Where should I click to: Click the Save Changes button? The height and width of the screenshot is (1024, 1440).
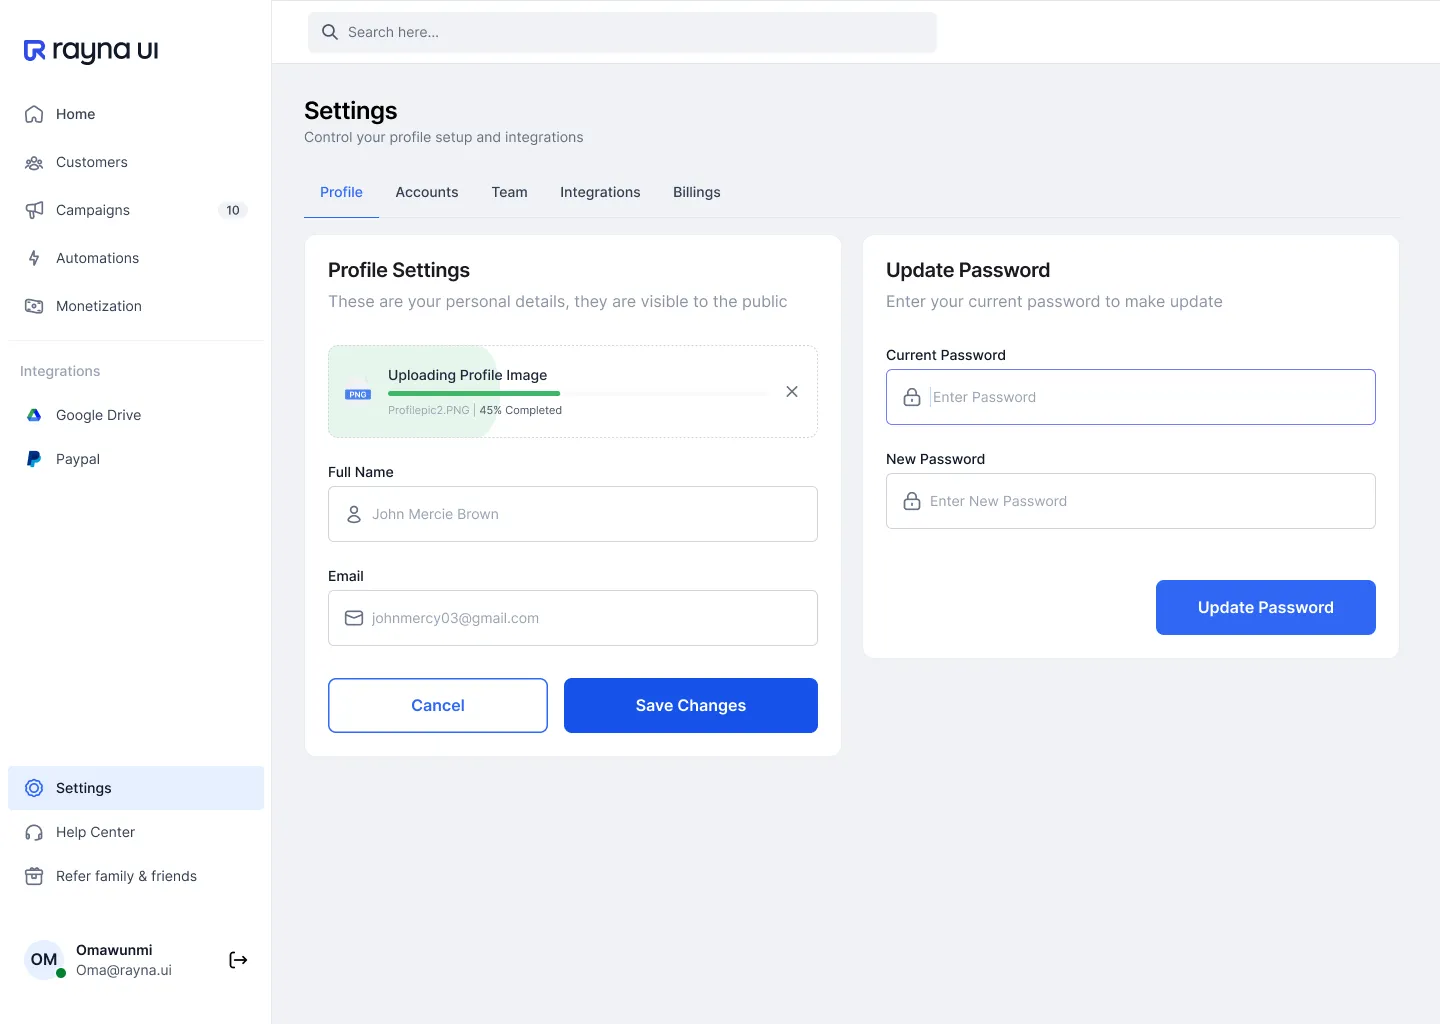tap(690, 705)
